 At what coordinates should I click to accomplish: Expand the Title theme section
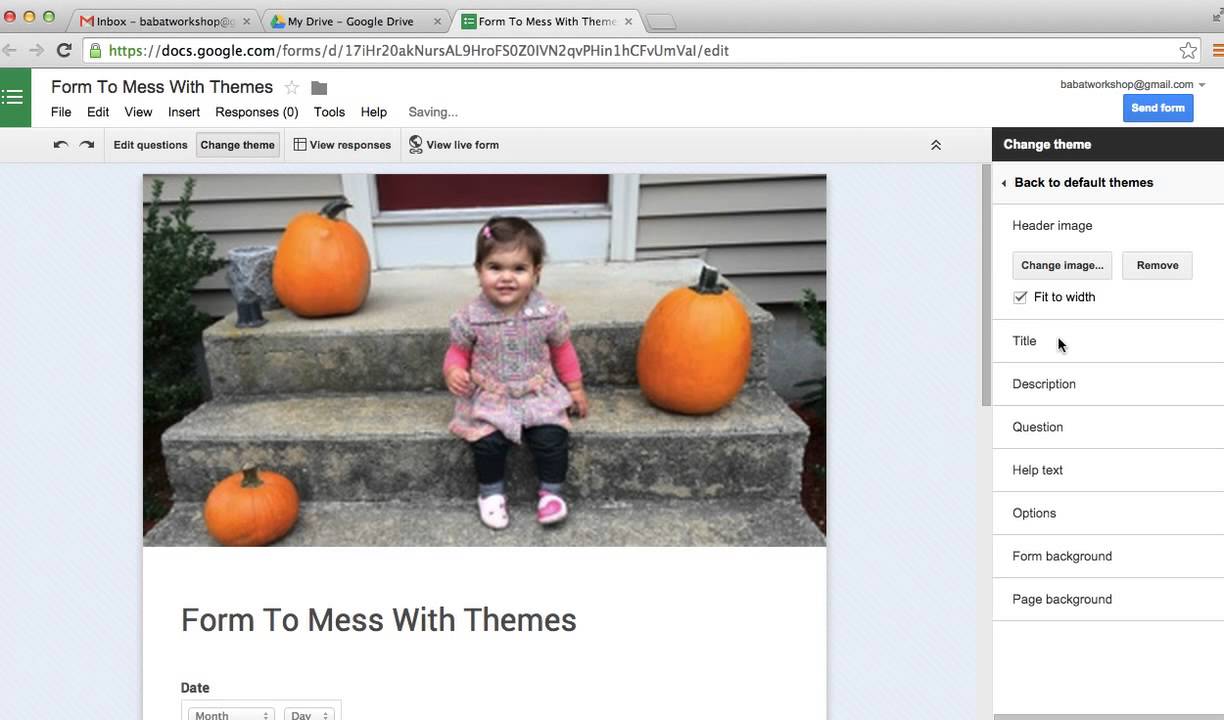click(x=1108, y=341)
